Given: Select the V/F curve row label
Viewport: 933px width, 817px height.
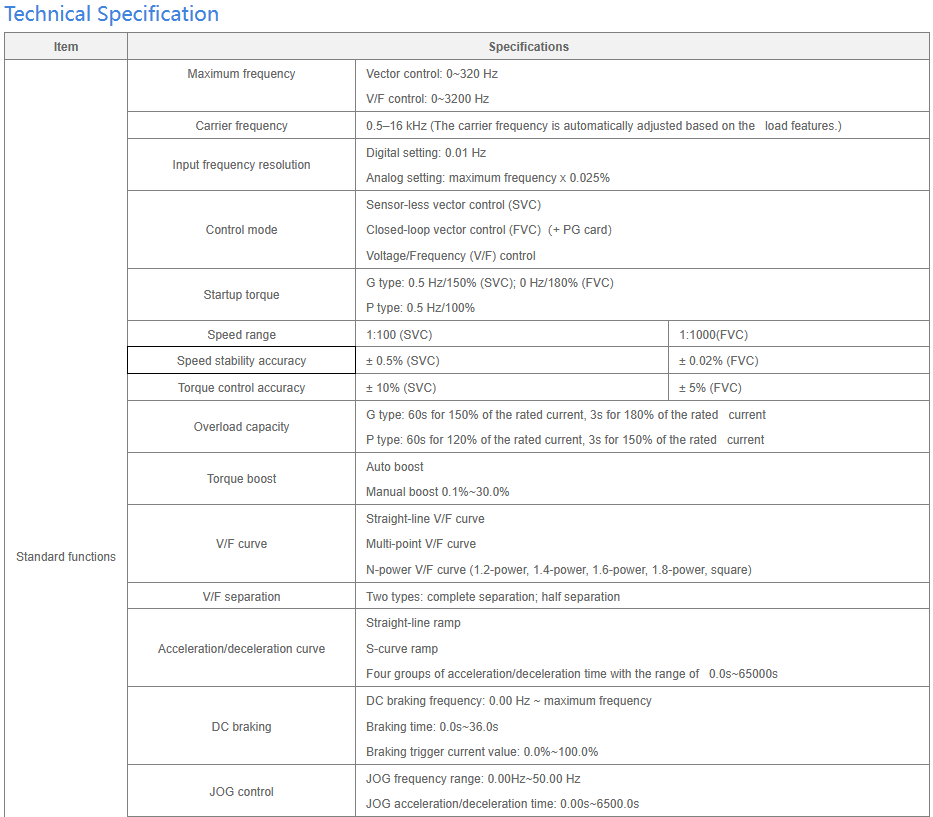Looking at the screenshot, I should coord(241,544).
